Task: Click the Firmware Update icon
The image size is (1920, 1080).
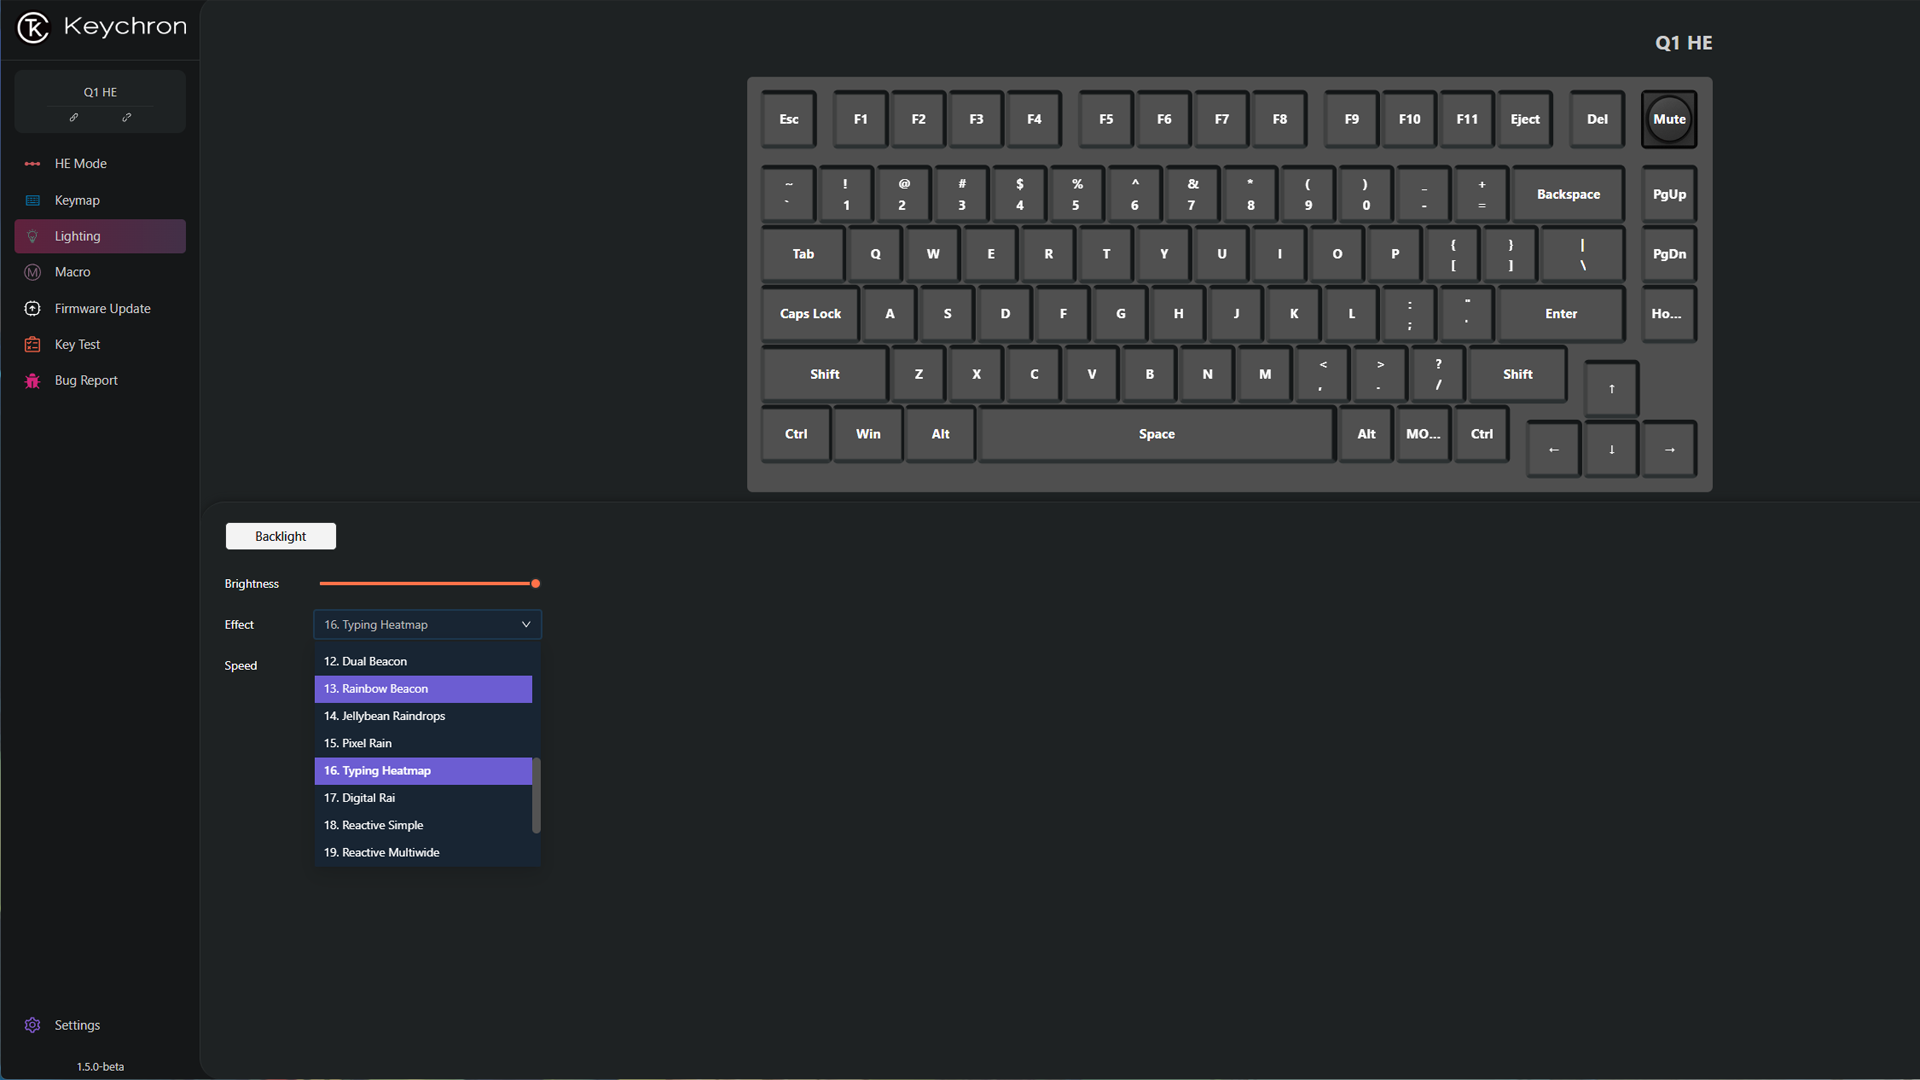Action: point(32,309)
